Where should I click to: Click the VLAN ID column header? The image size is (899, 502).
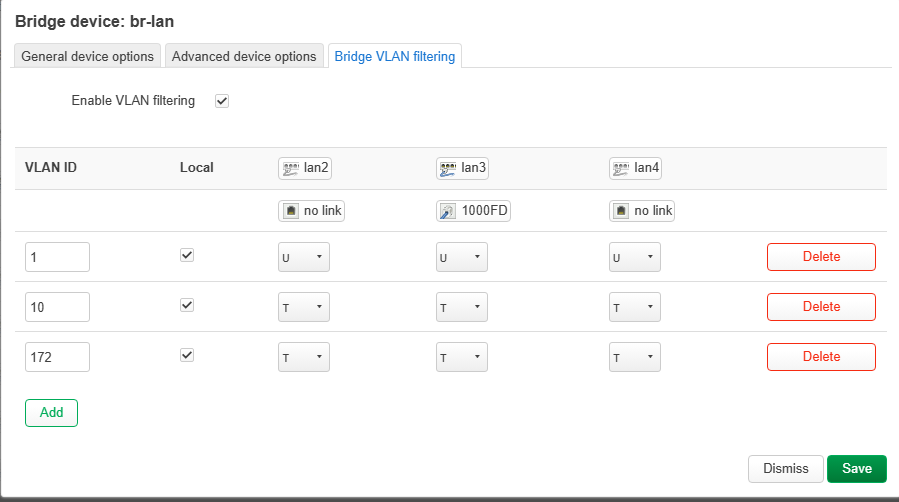coord(51,167)
